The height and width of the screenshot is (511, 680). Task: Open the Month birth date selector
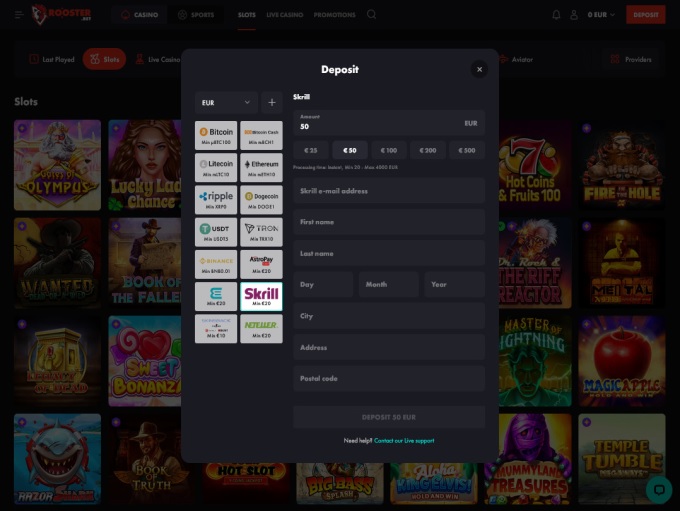pyautogui.click(x=389, y=285)
